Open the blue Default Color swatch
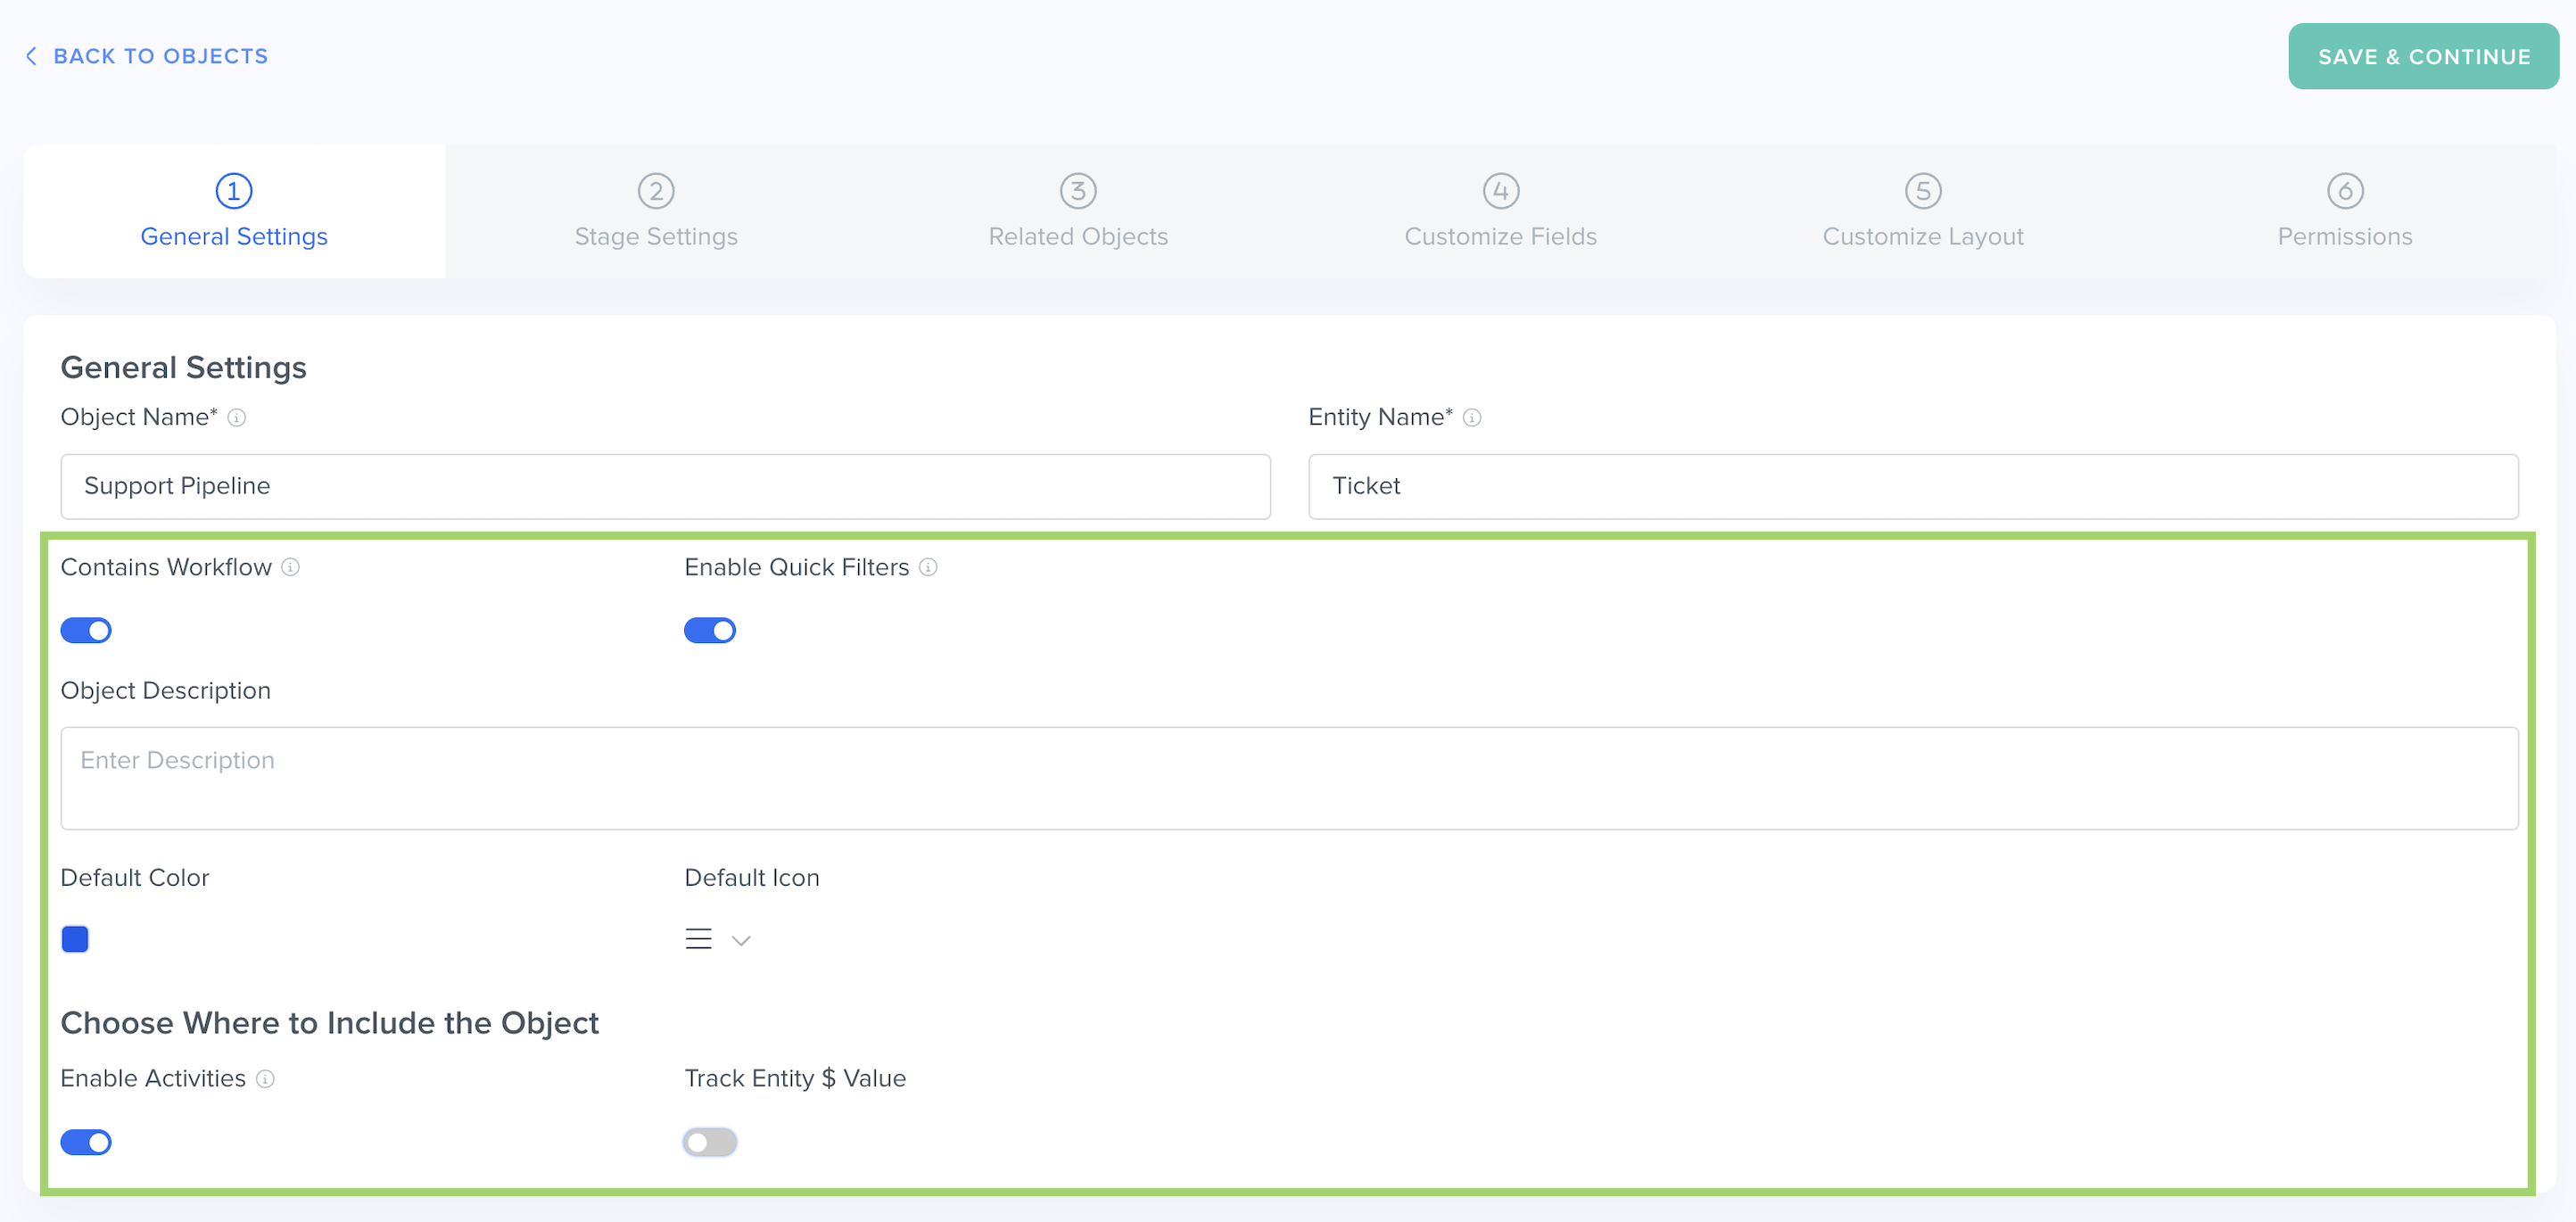The height and width of the screenshot is (1222, 2576). [x=75, y=939]
